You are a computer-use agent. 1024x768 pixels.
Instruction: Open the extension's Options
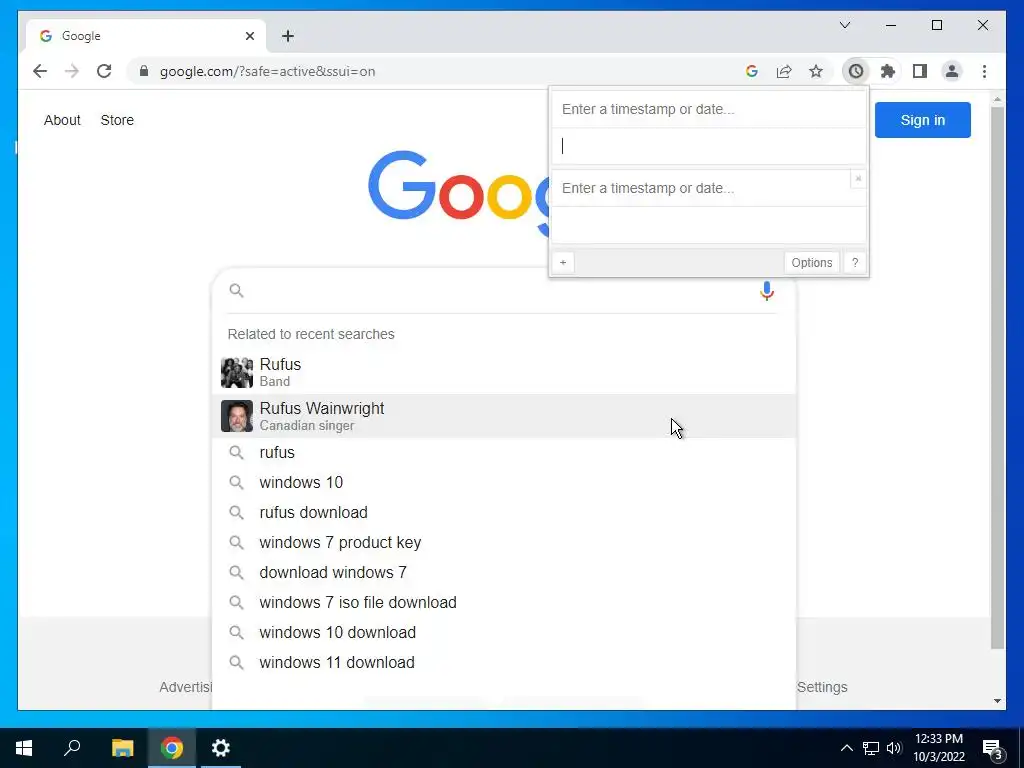coord(812,263)
